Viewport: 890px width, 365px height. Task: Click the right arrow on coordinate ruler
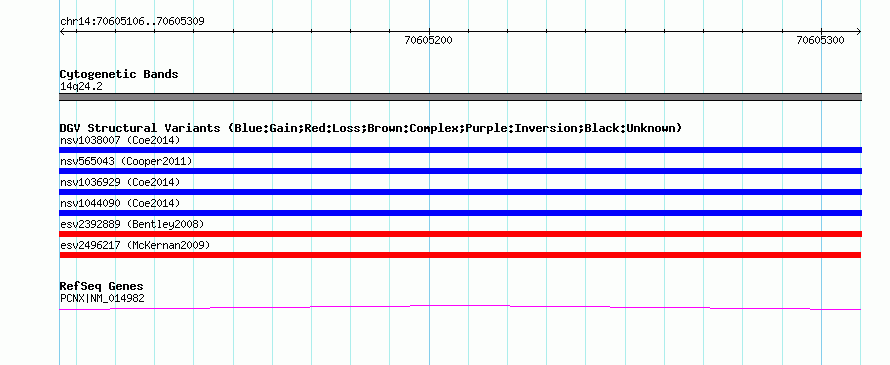(859, 32)
